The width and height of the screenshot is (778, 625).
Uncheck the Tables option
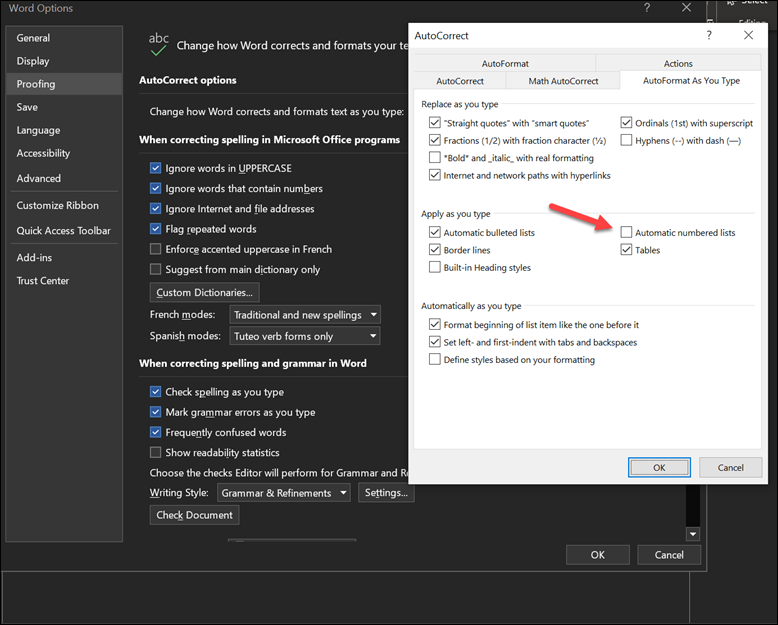click(x=627, y=250)
